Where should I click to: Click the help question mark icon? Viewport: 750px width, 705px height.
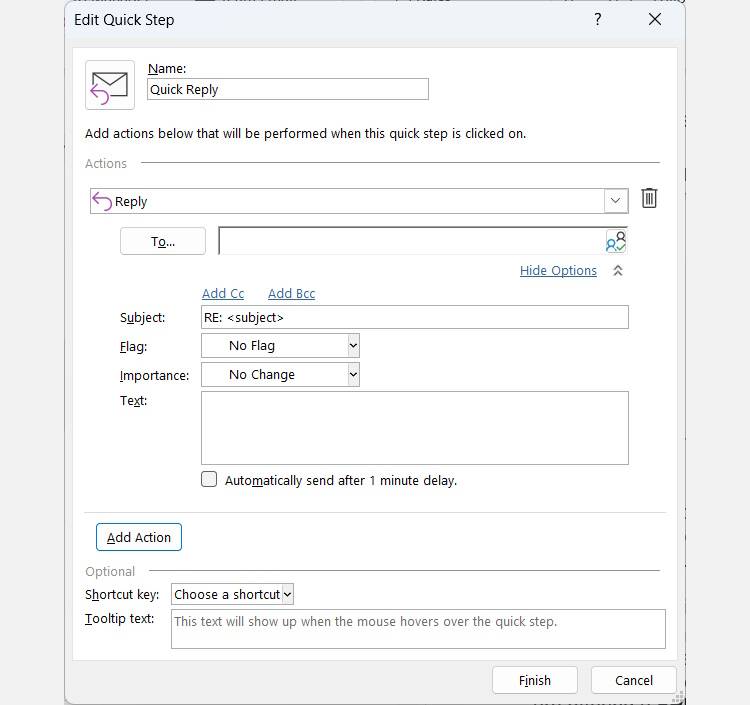point(598,19)
